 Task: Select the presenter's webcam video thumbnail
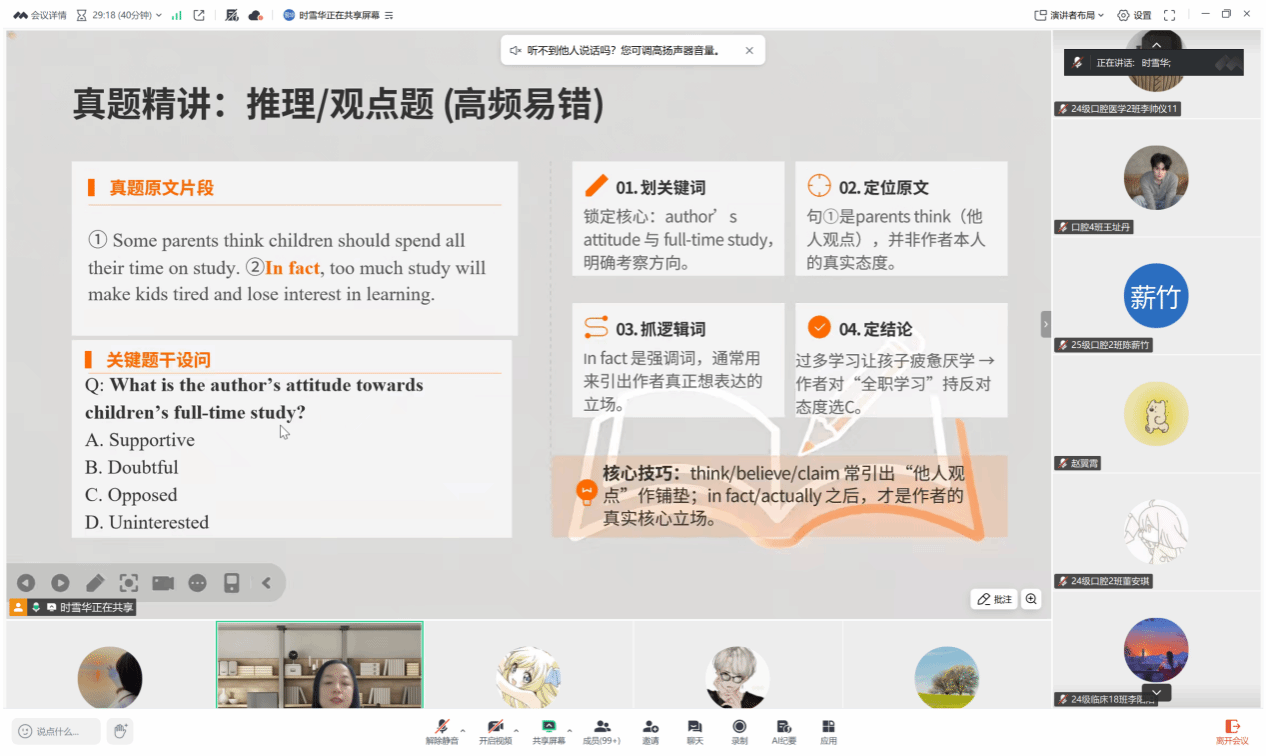pos(320,665)
